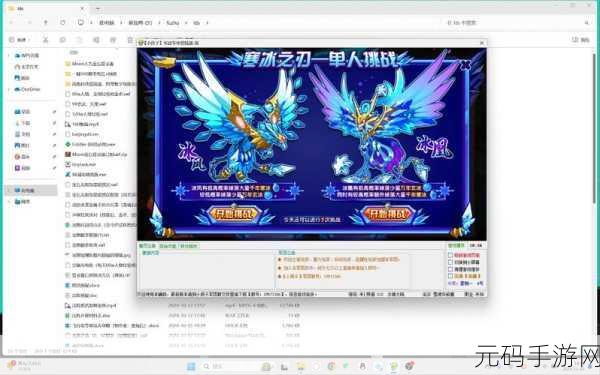This screenshot has width=600, height=375.
Task: Click the 此电脑 breadcrumb in address bar
Action: (x=107, y=23)
